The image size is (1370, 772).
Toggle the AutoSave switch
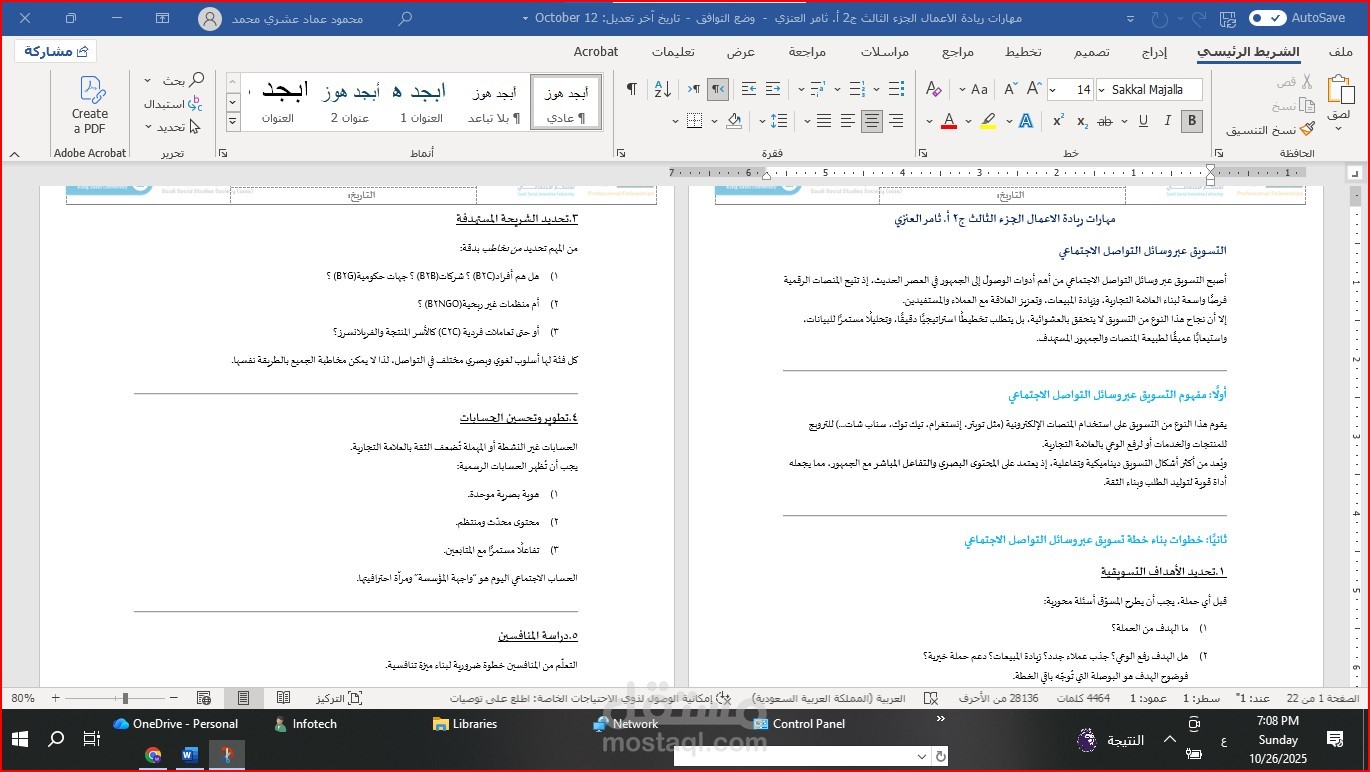[x=1267, y=18]
